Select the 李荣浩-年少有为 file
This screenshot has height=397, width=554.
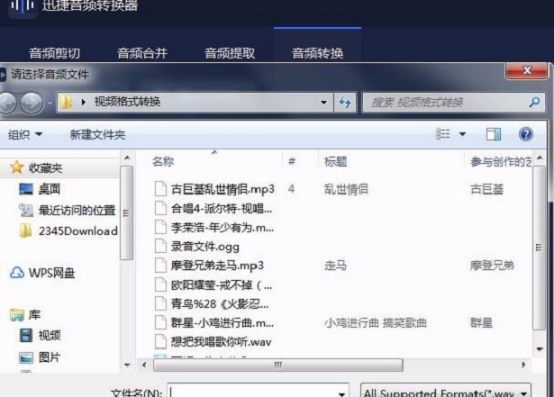pos(222,227)
